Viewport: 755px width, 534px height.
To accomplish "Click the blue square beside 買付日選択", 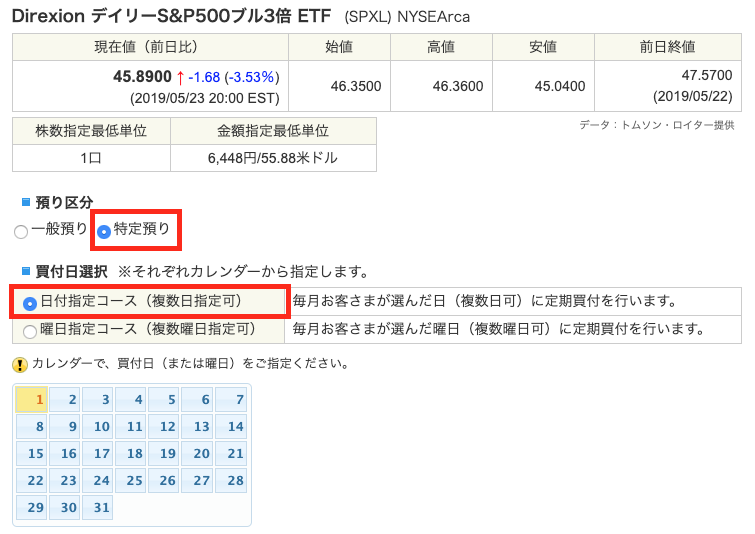I will (x=26, y=271).
